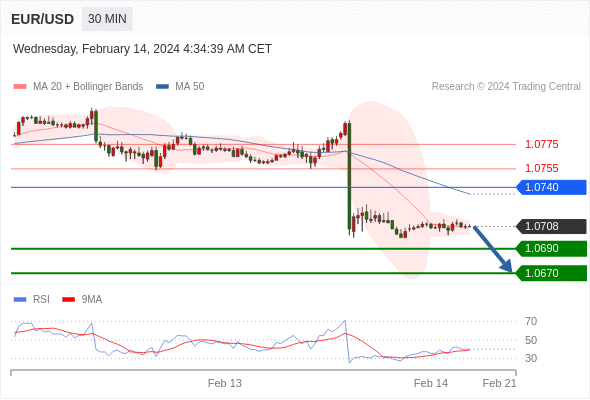Image resolution: width=590 pixels, height=400 pixels.
Task: Click the 1.0755 resistance label
Action: [x=541, y=168]
